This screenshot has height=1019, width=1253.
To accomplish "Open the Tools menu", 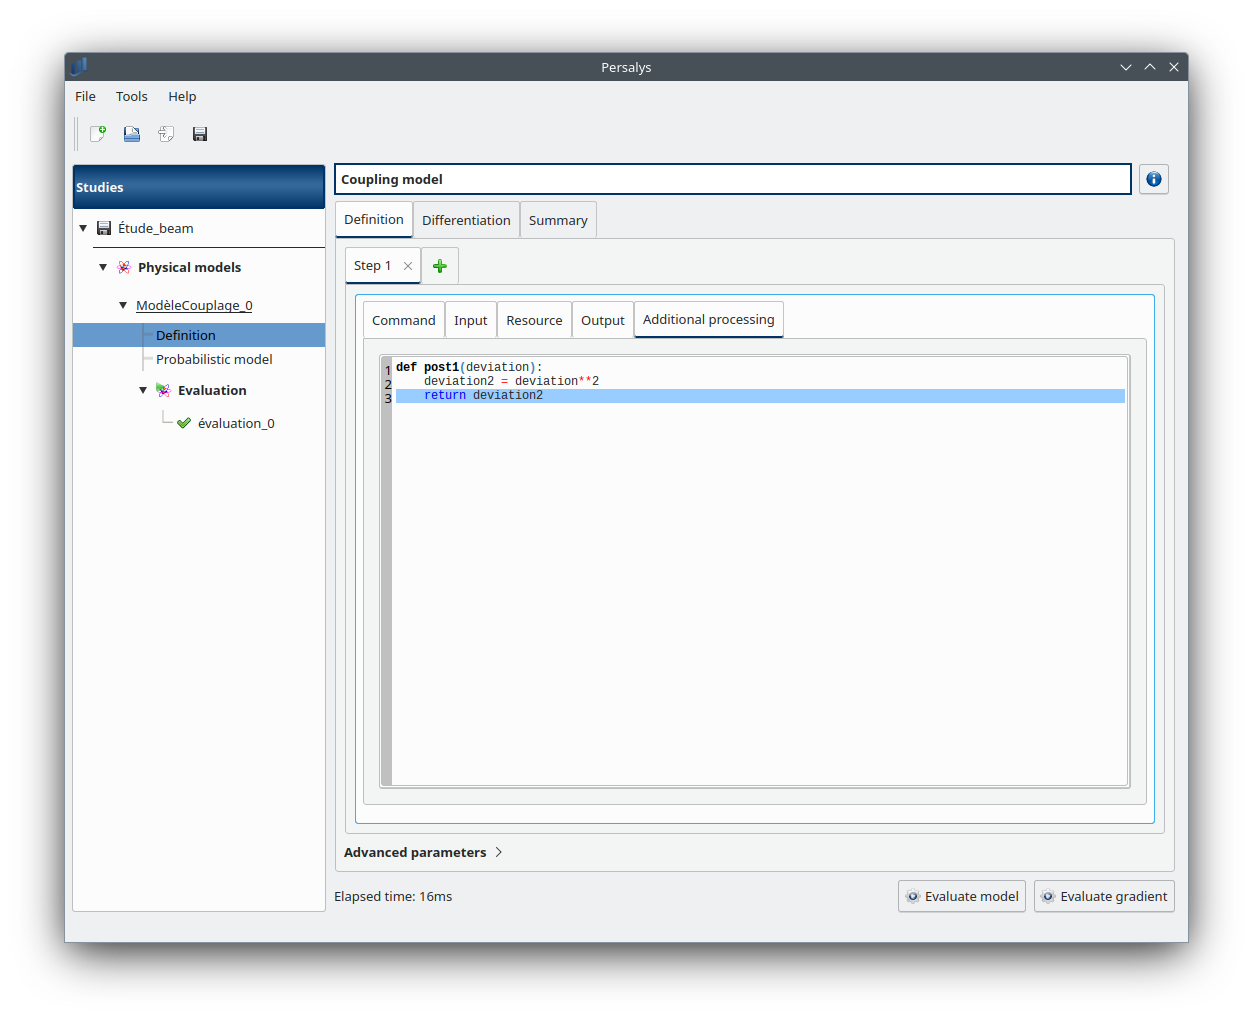I will pyautogui.click(x=131, y=96).
